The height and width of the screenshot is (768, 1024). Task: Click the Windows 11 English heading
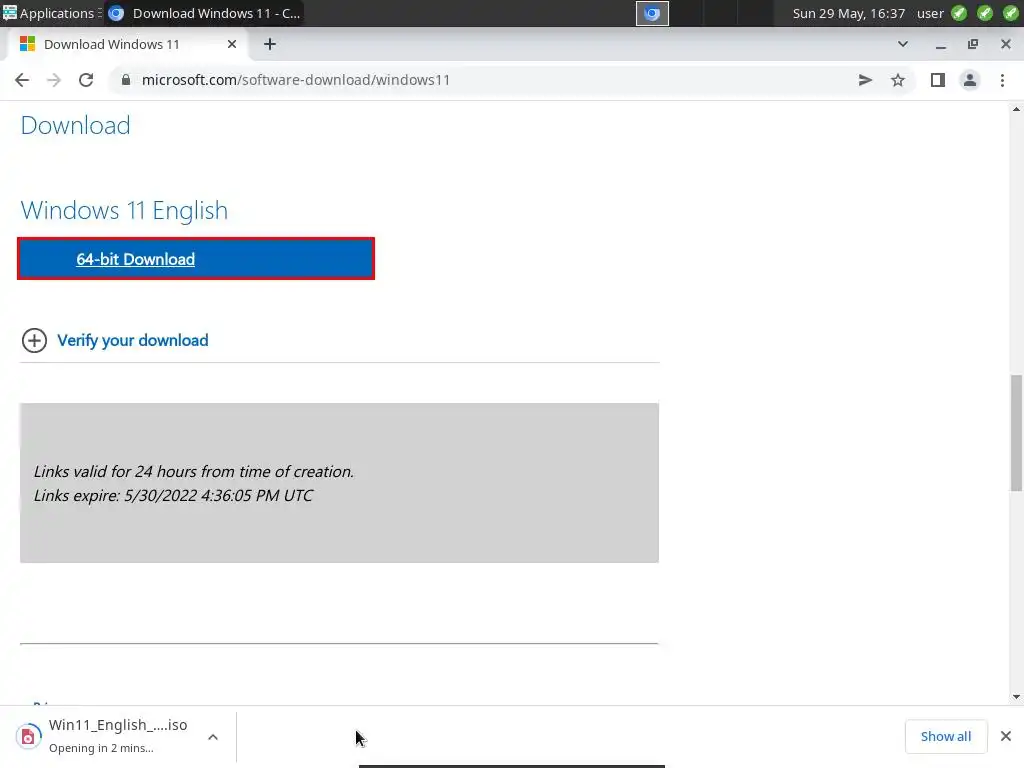coord(124,210)
